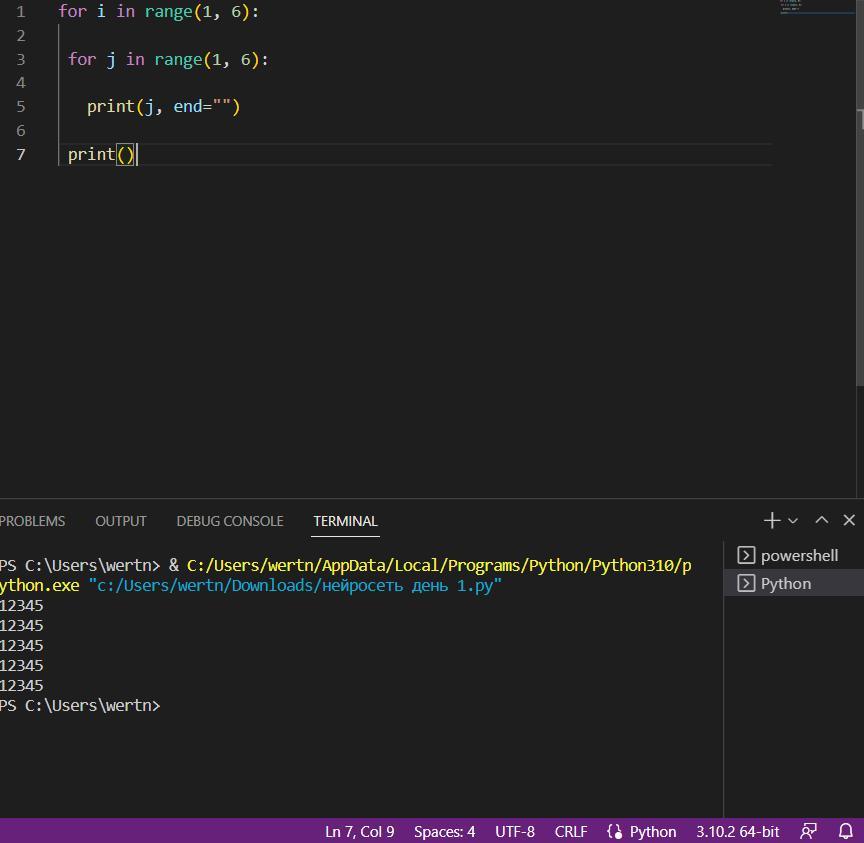This screenshot has height=843, width=864.
Task: Click the New Terminal plus icon
Action: (771, 520)
